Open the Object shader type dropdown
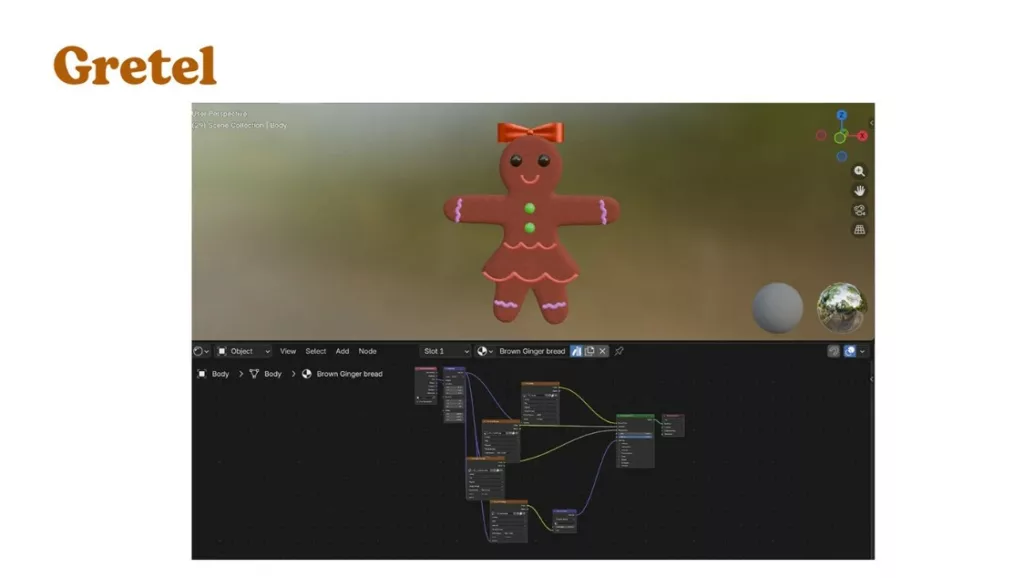The image size is (1024, 578). coord(244,351)
